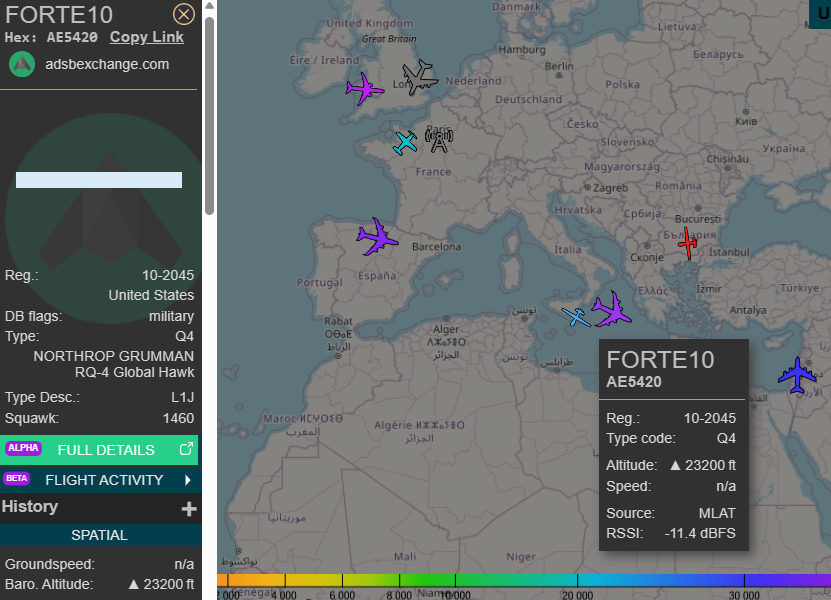The width and height of the screenshot is (831, 600).
Task: Click the Type Desc. value L1J
Action: [x=182, y=397]
